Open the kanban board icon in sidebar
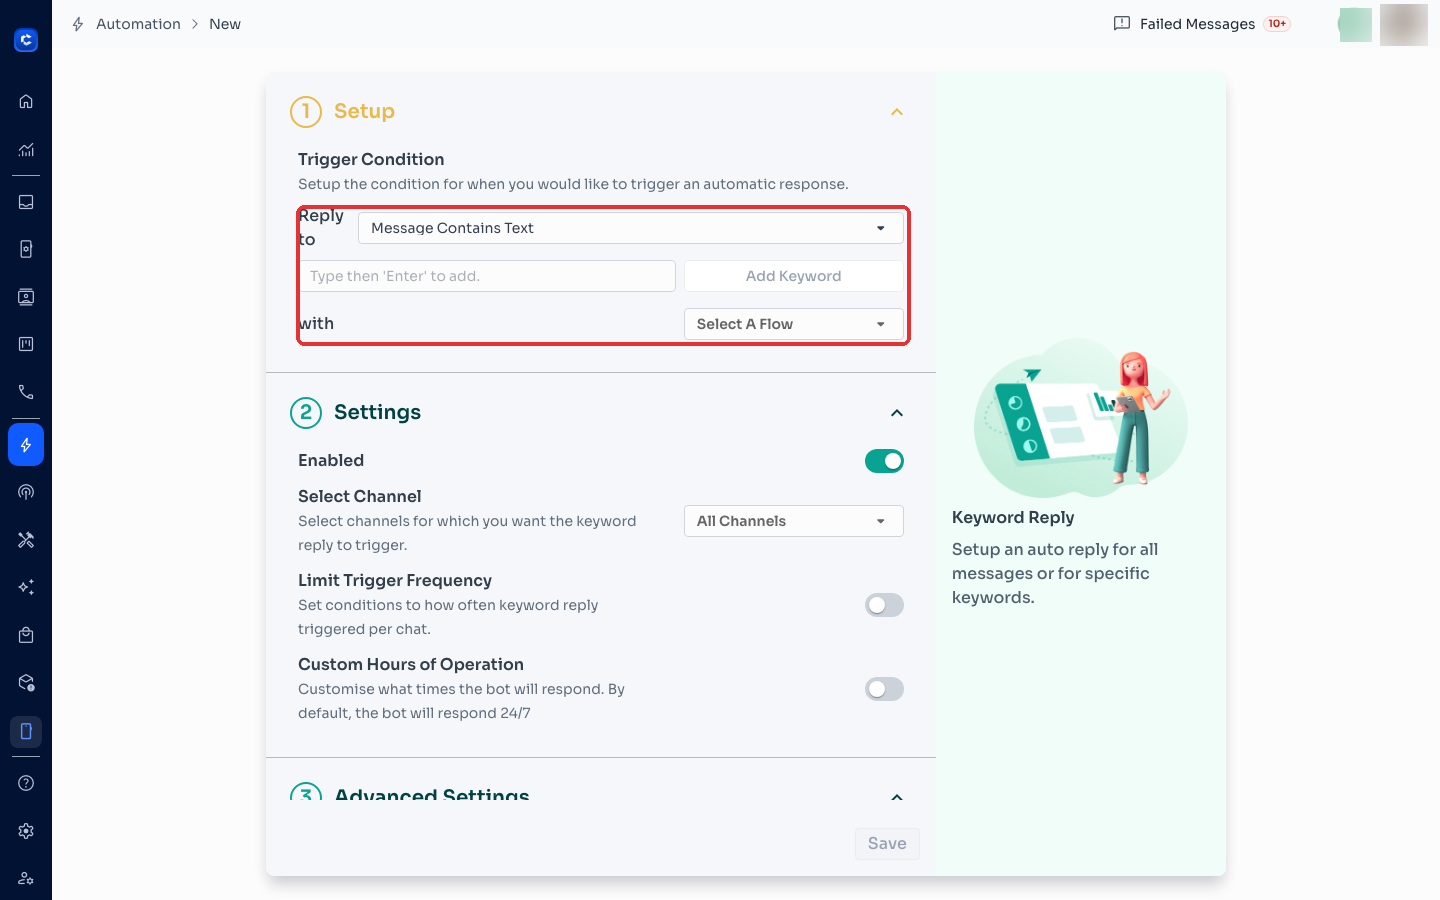 coord(26,344)
